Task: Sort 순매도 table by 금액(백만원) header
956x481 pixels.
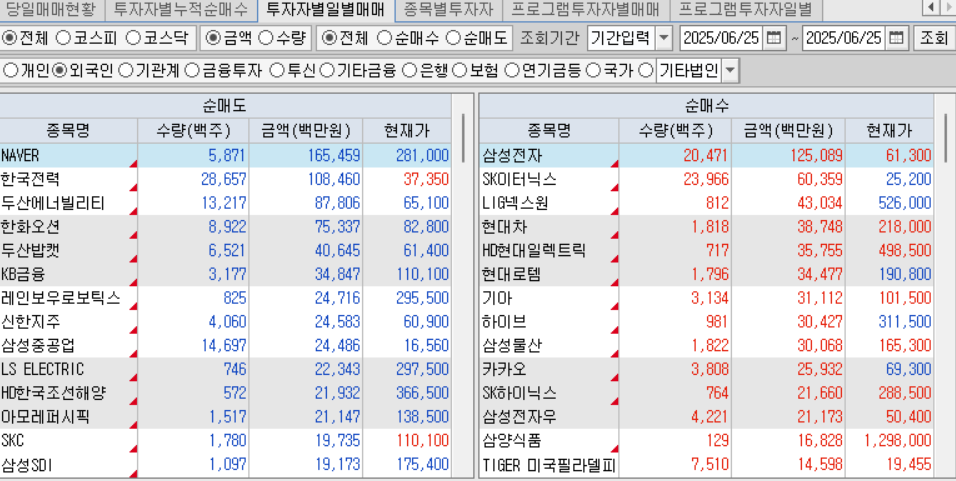Action: 305,130
